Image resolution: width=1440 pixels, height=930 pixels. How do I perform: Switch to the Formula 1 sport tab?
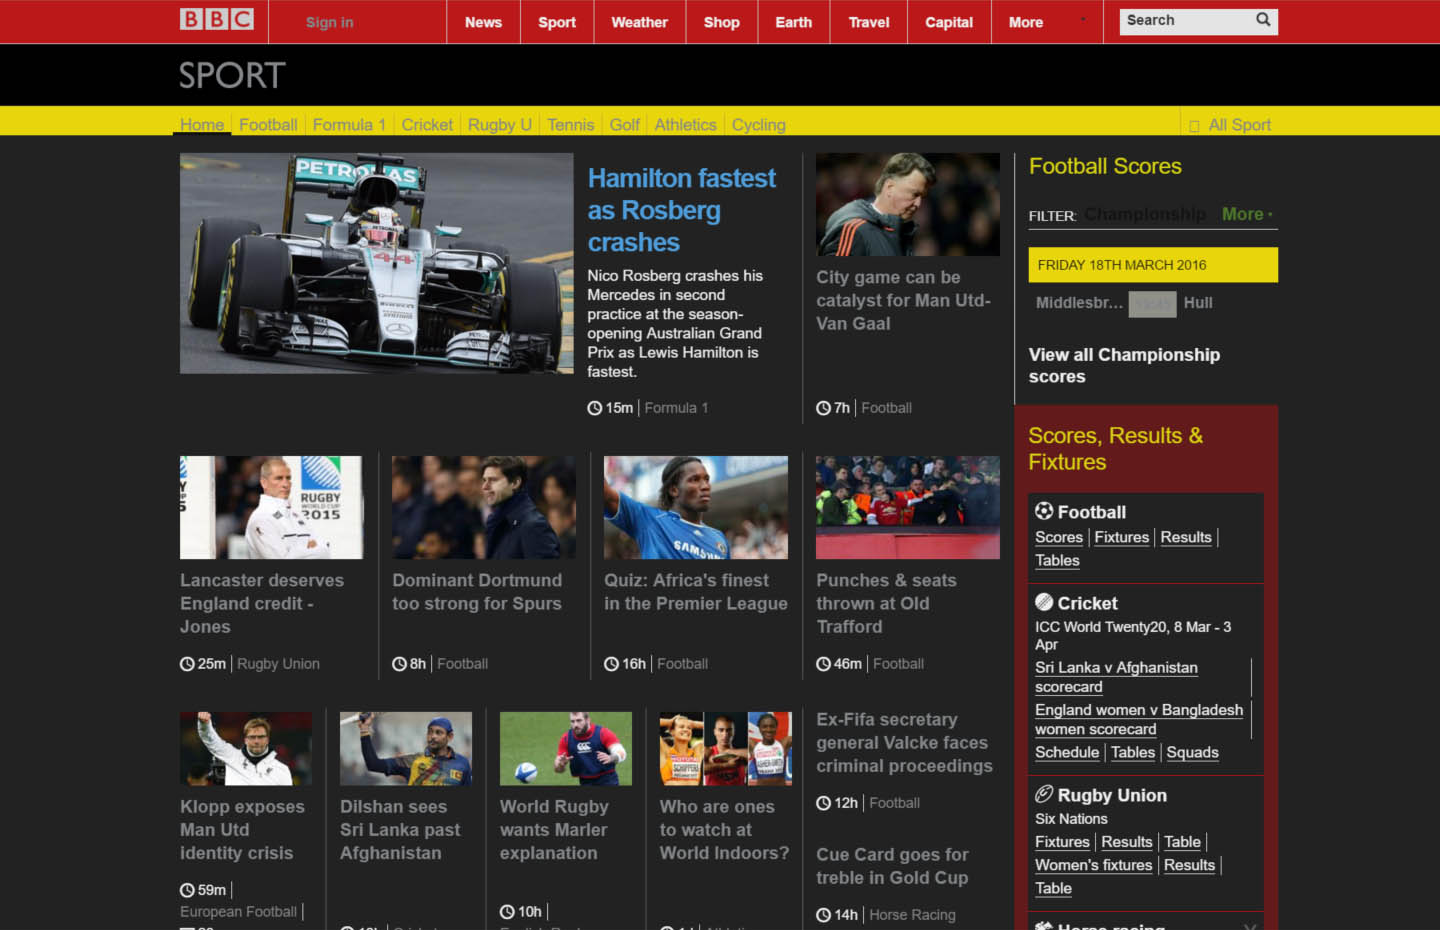[x=348, y=124]
